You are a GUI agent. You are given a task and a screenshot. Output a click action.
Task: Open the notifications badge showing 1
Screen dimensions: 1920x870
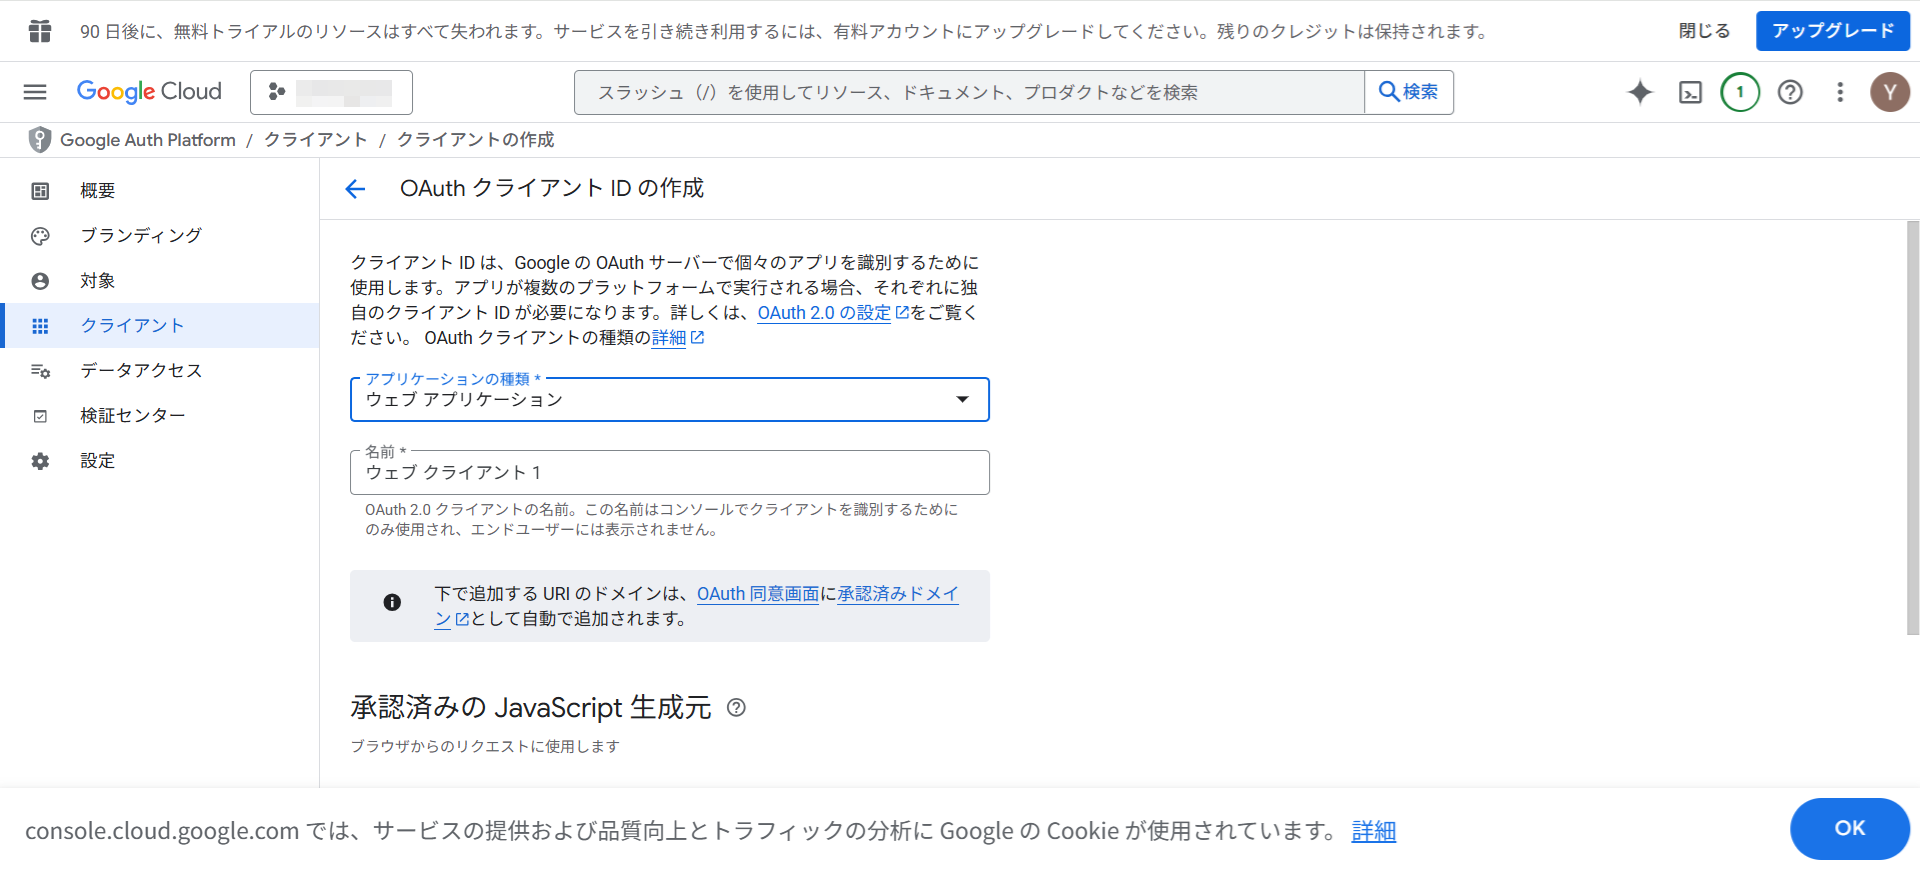[x=1740, y=92]
